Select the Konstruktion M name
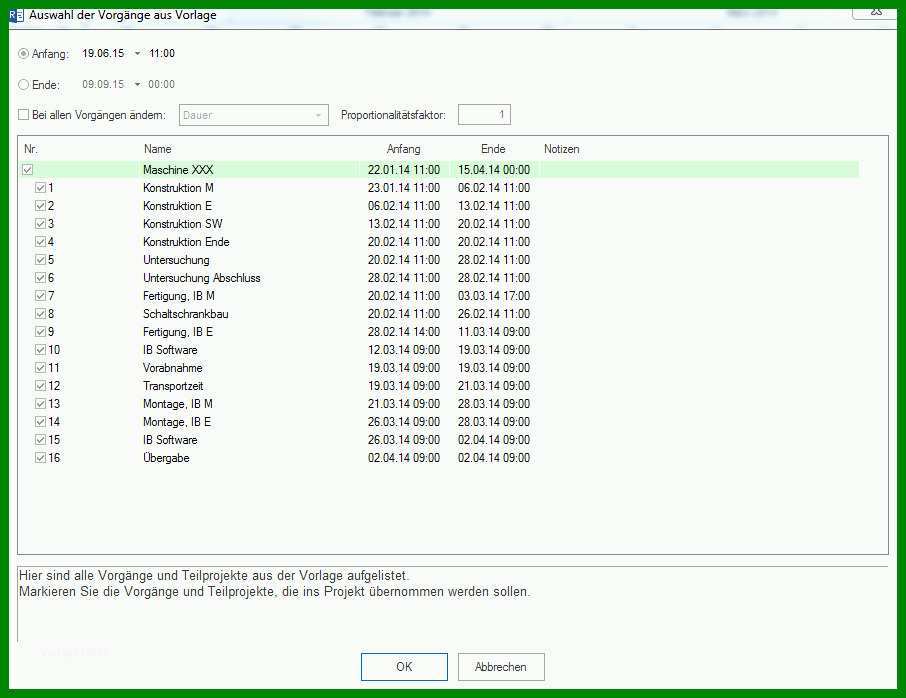Viewport: 906px width, 698px height. point(178,188)
